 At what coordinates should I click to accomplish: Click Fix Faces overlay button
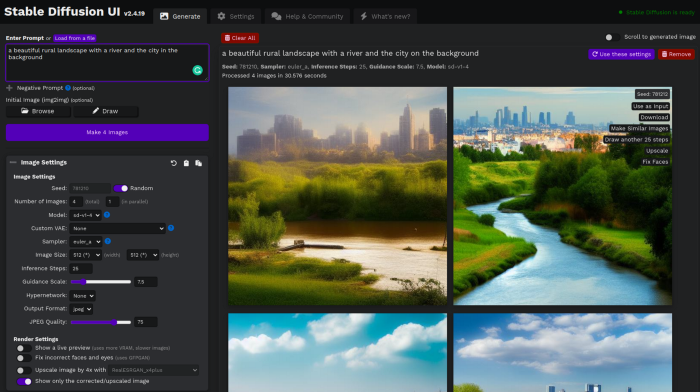[655, 162]
